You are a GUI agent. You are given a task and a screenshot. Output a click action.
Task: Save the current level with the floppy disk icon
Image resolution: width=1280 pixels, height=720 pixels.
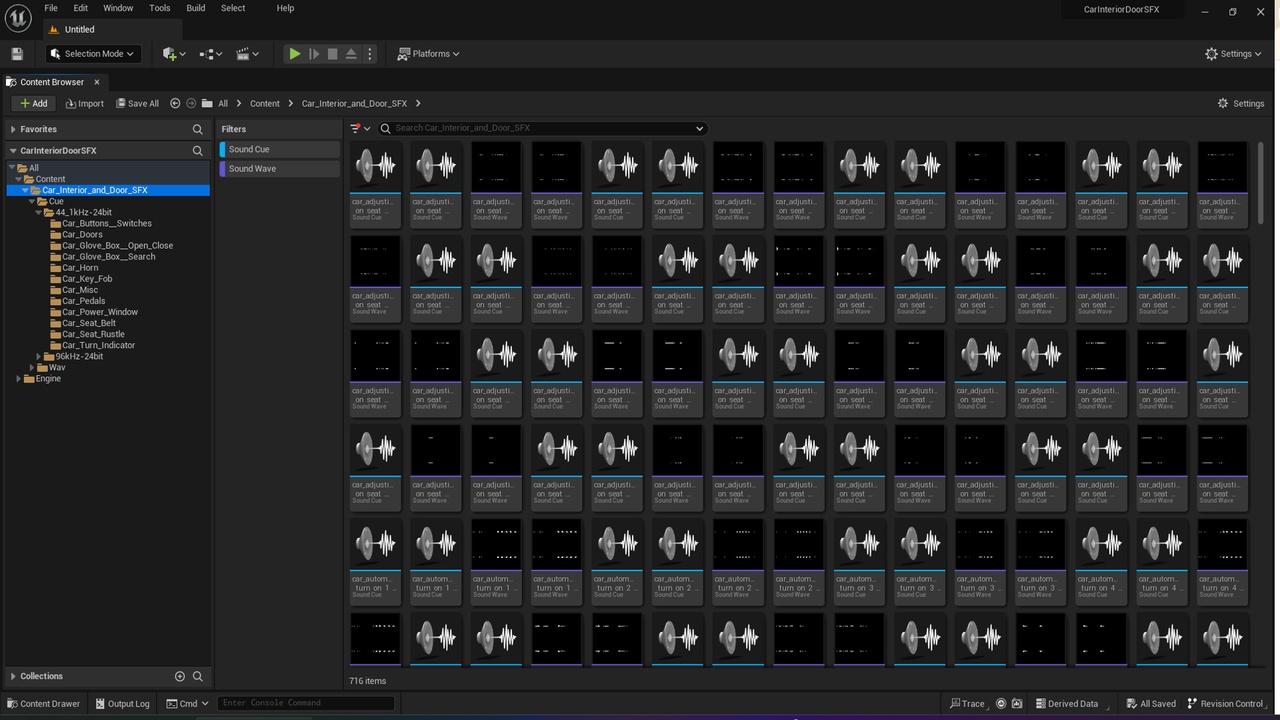point(16,54)
